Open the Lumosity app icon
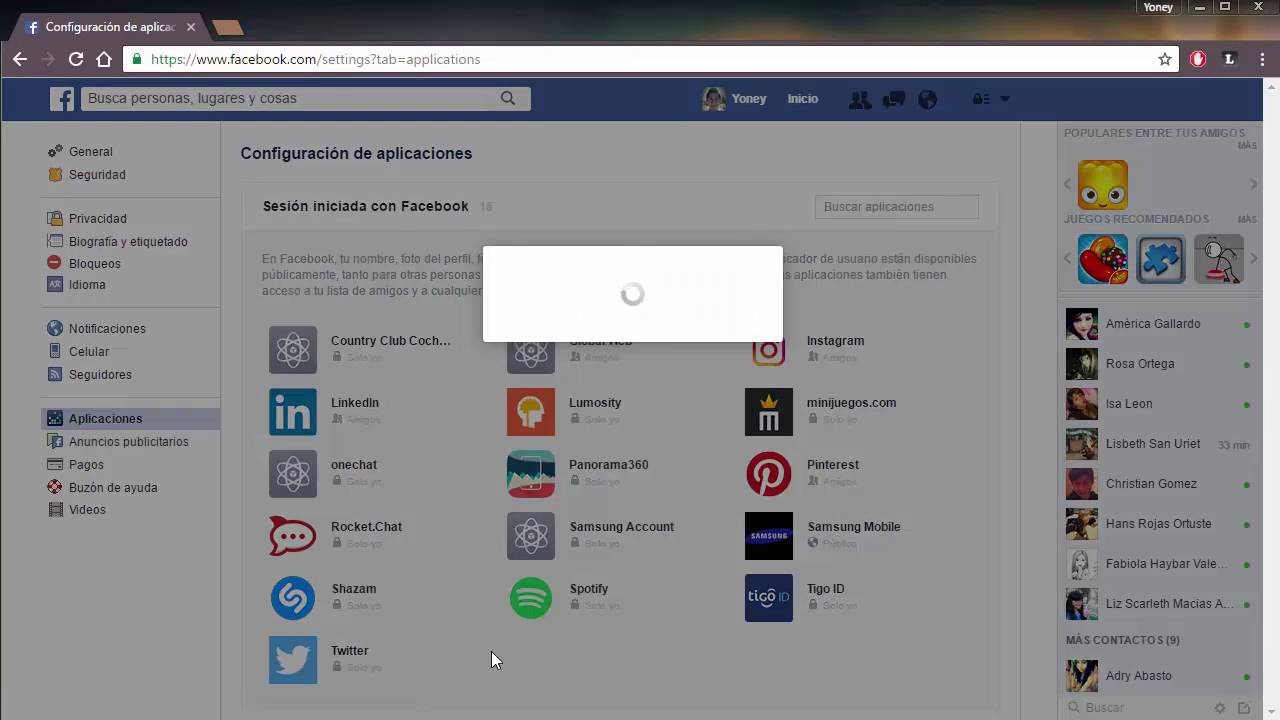 pyautogui.click(x=531, y=412)
